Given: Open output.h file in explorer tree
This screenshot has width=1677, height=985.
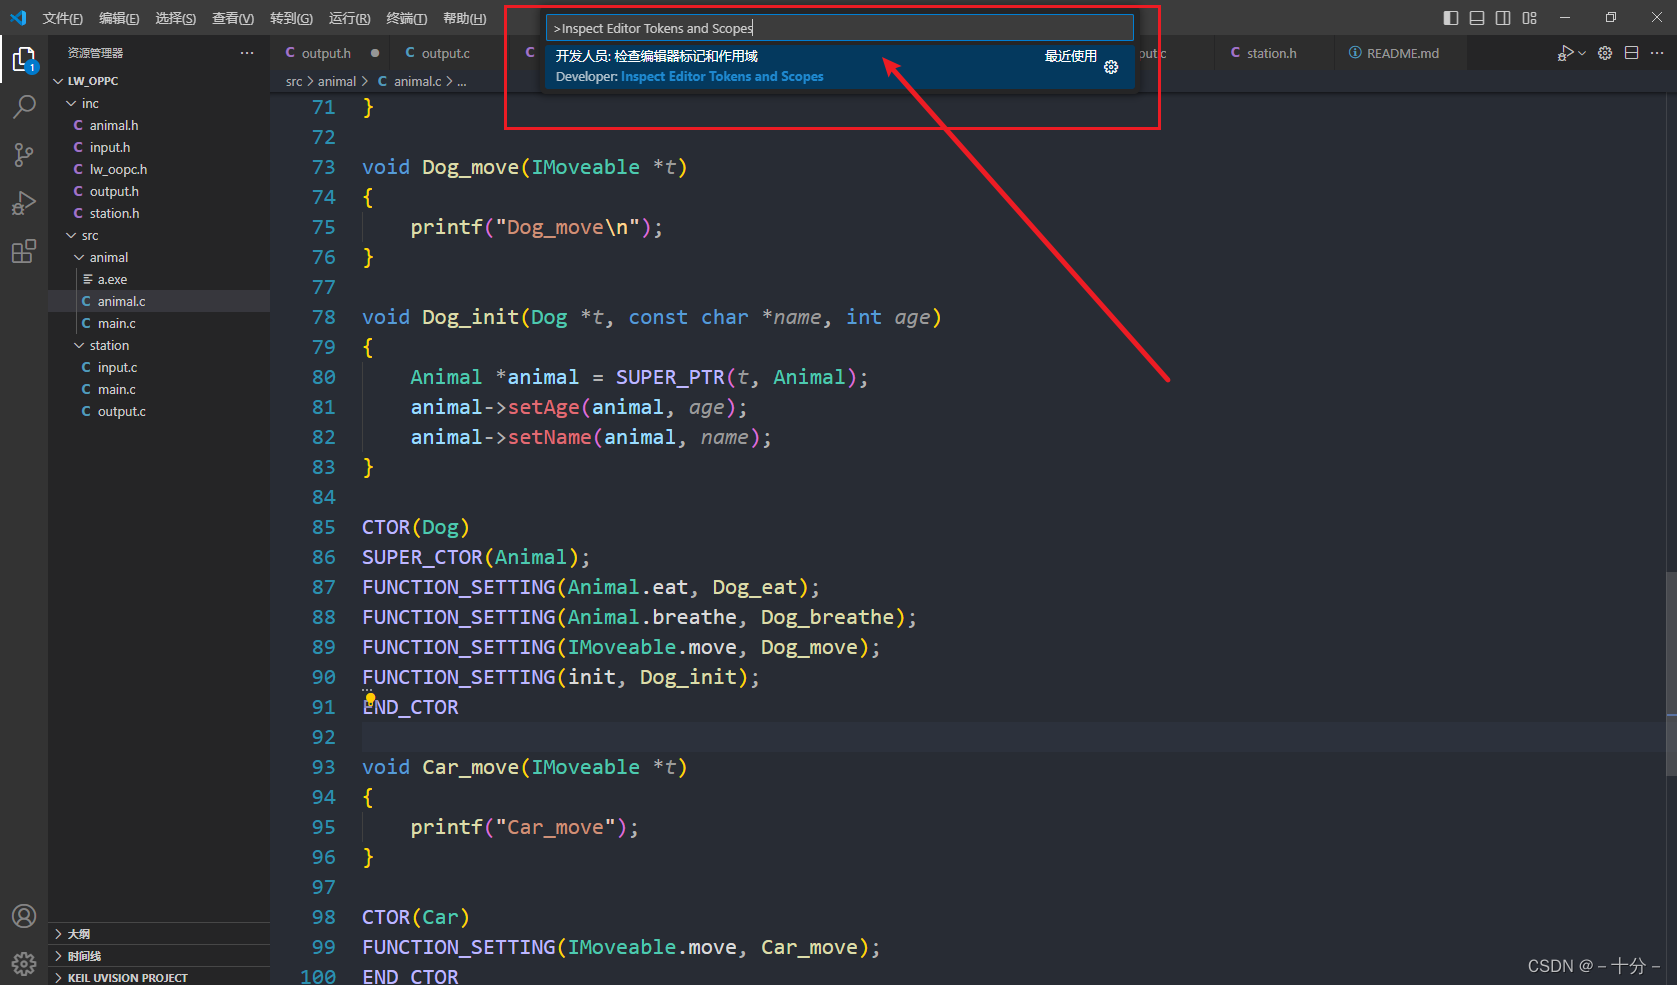Looking at the screenshot, I should point(160,191).
